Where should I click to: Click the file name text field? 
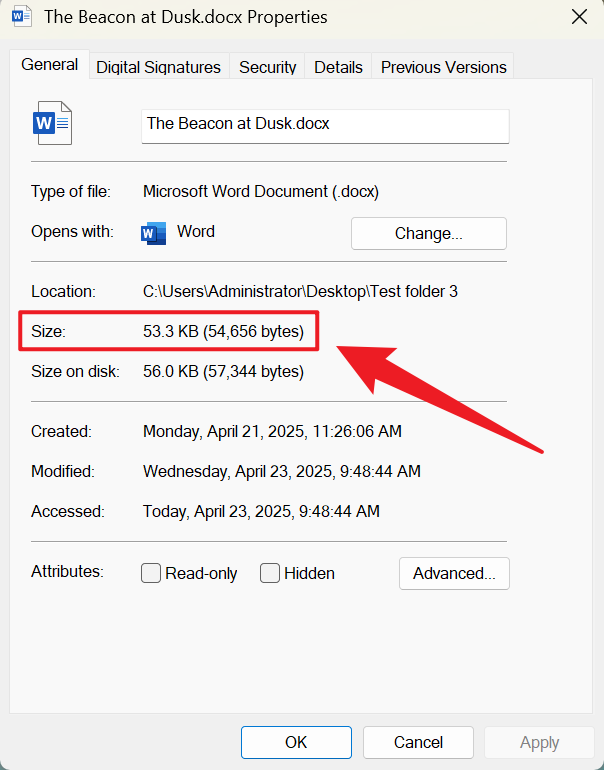tap(325, 125)
